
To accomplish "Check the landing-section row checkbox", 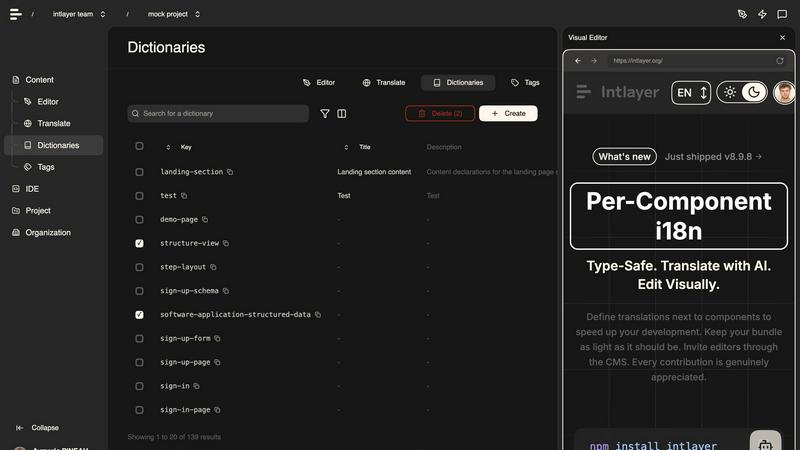I will (139, 172).
